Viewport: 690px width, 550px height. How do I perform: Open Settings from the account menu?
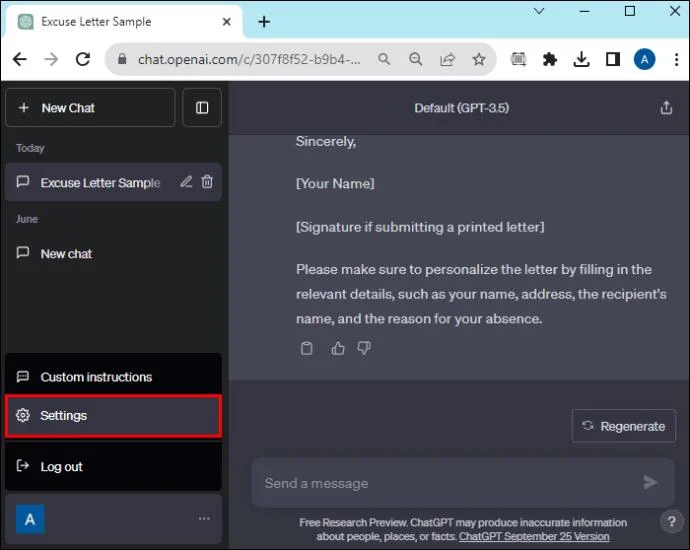coord(113,416)
